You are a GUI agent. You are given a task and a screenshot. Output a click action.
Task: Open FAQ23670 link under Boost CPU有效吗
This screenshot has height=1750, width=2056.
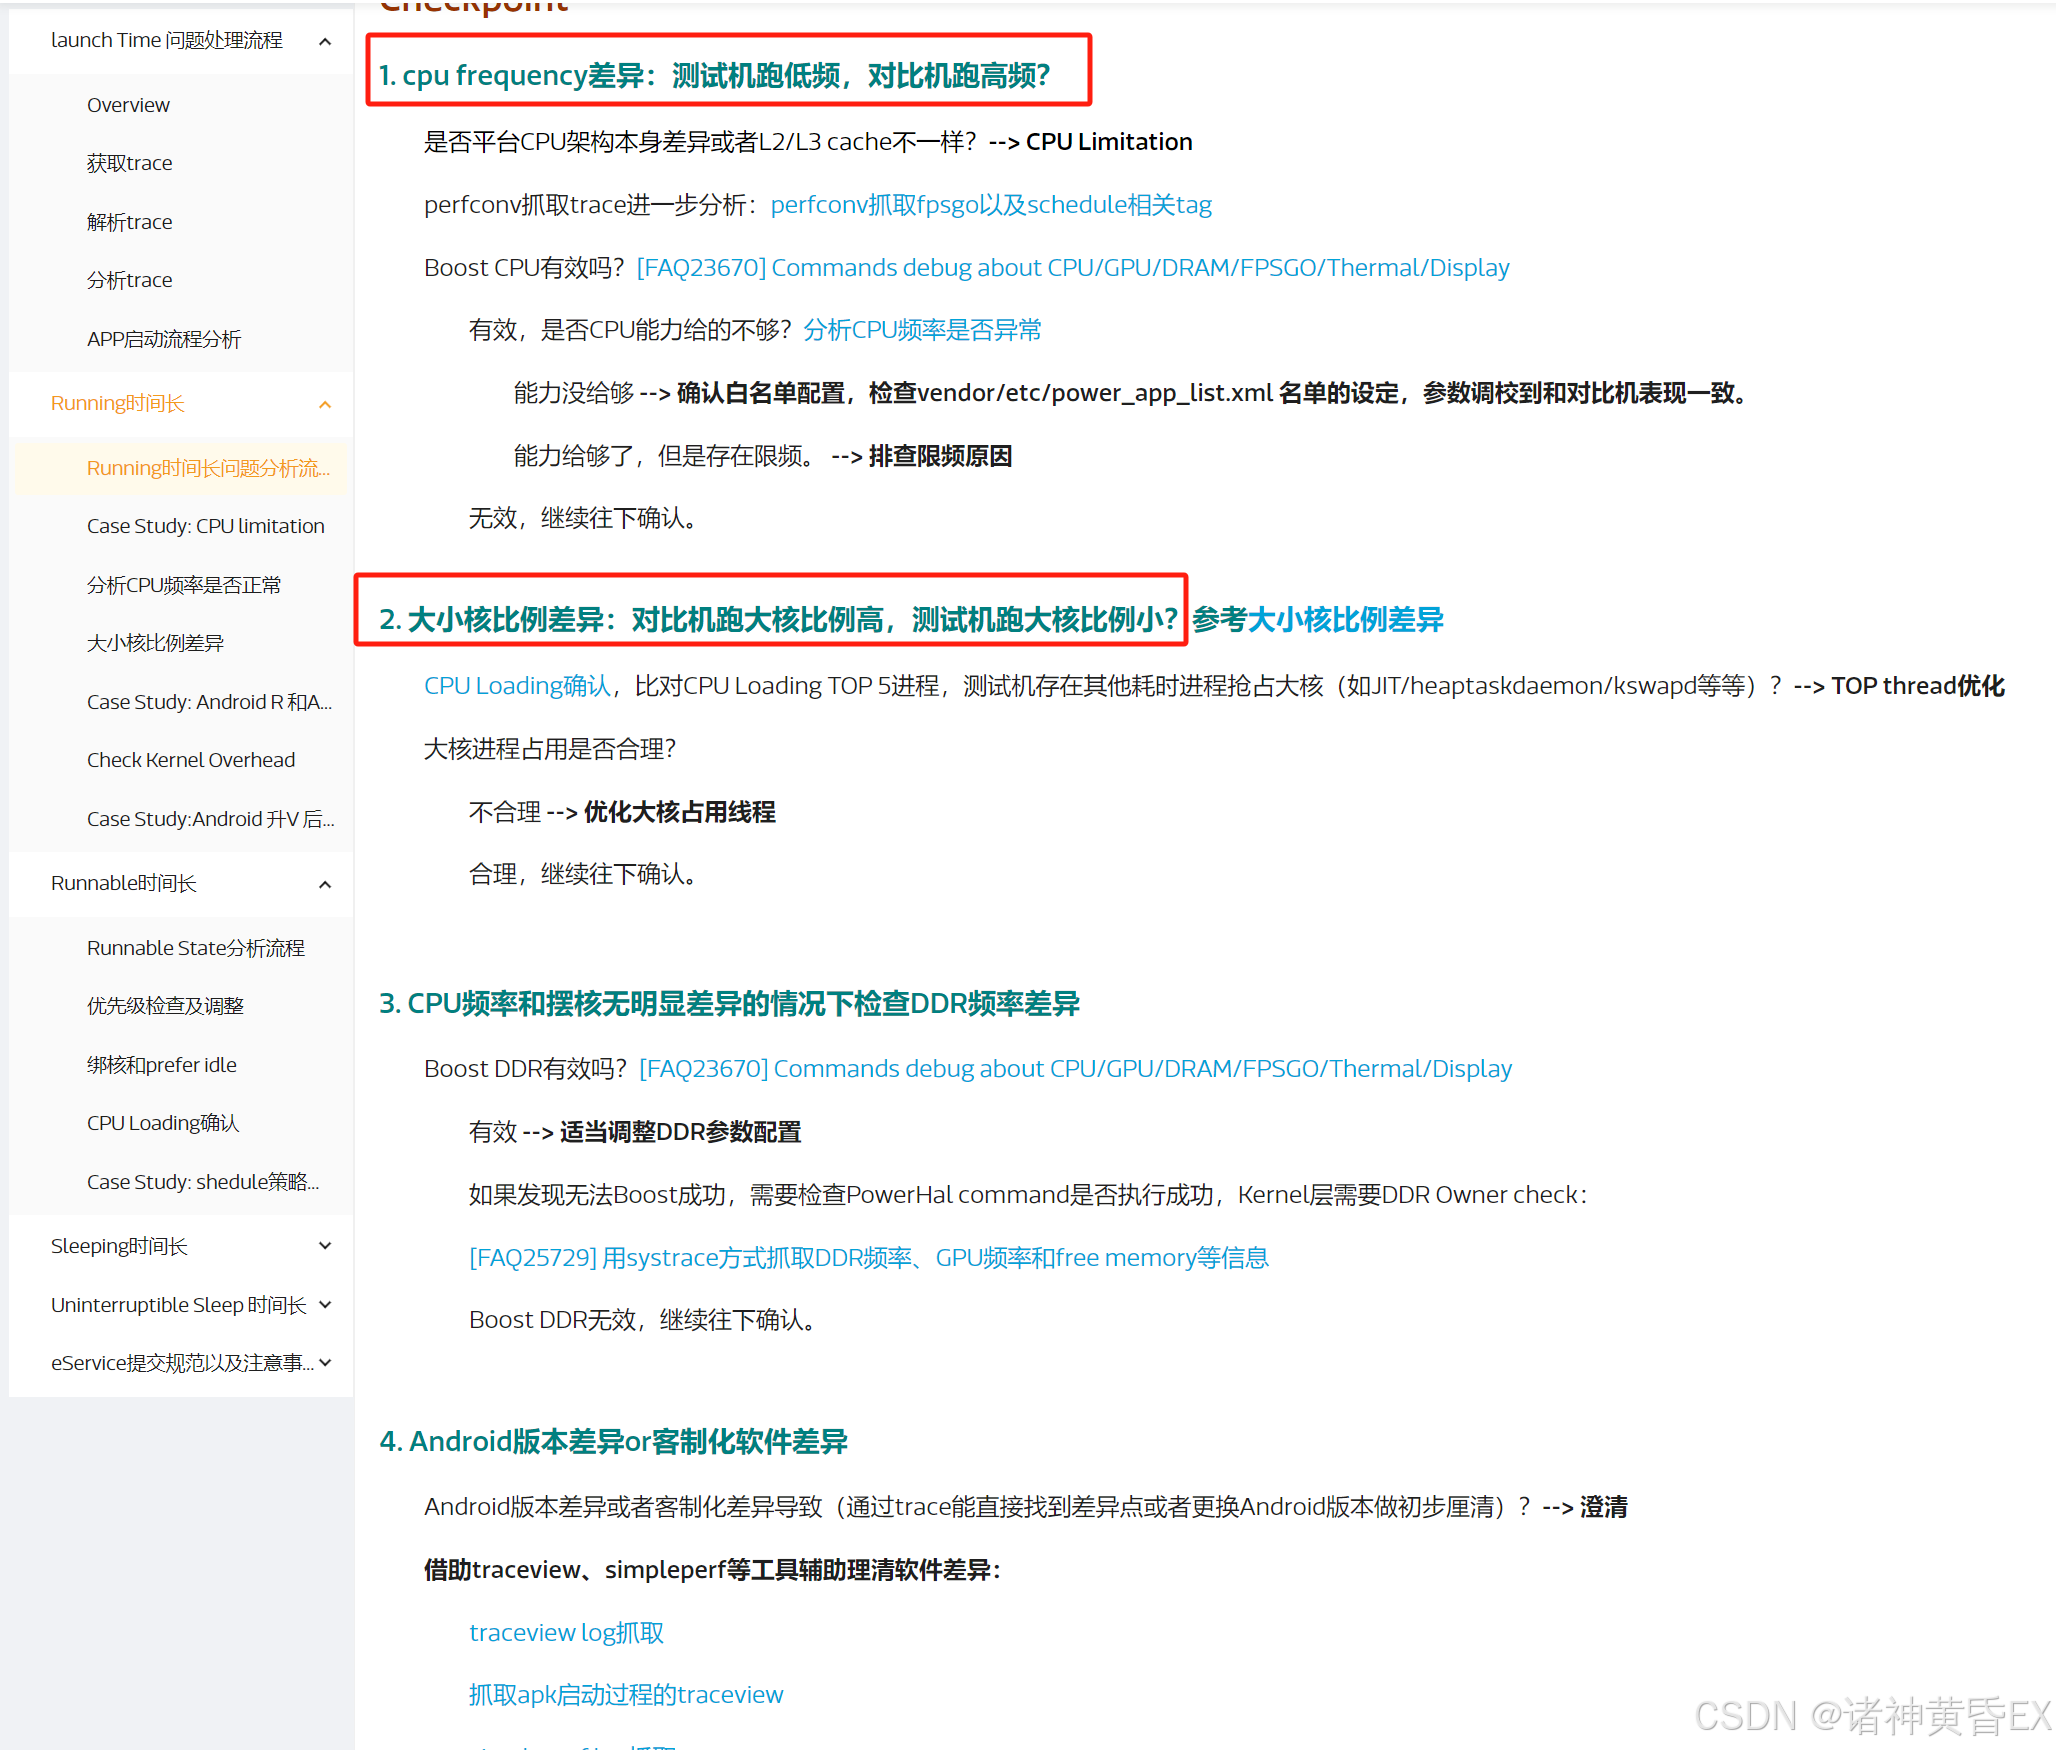[1073, 268]
